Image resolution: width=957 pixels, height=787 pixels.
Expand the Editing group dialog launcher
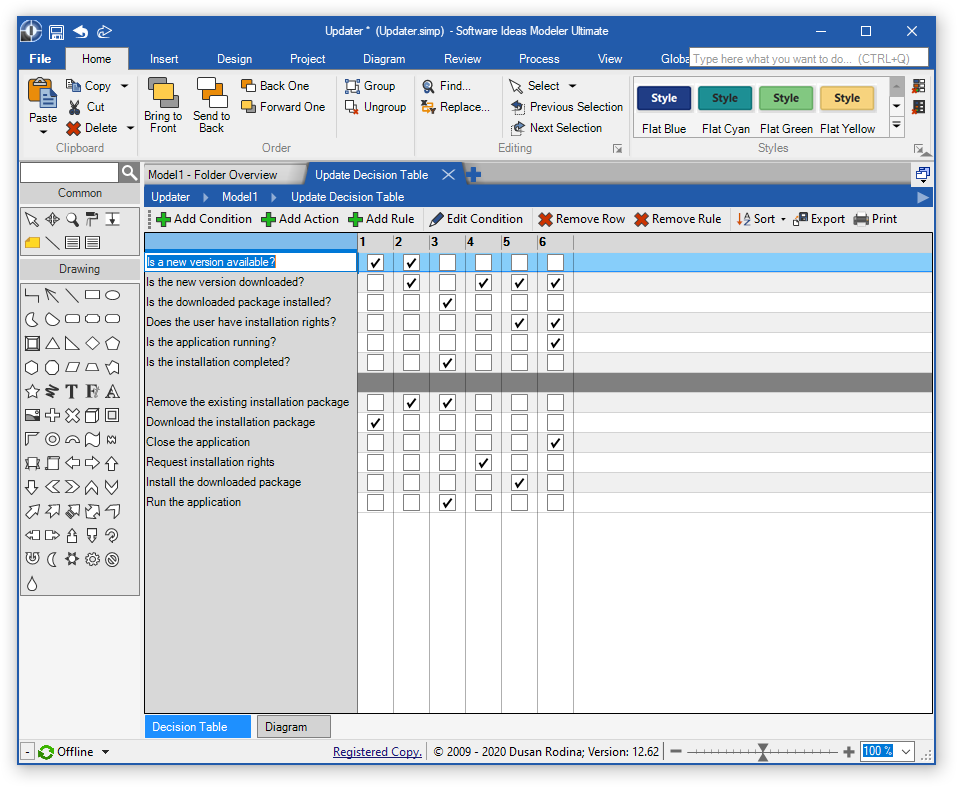tap(618, 148)
